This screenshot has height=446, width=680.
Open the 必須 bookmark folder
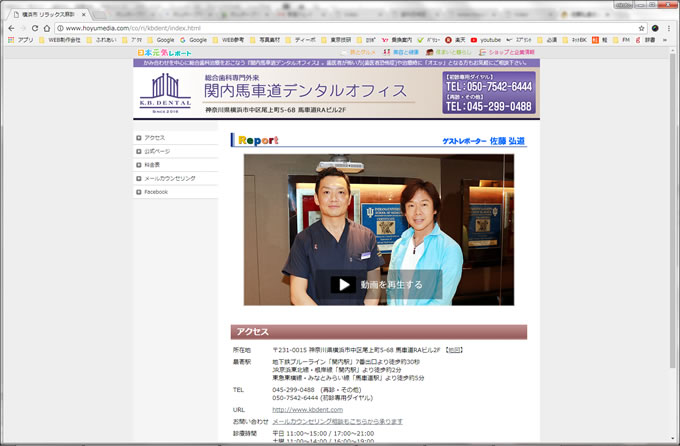[547, 40]
